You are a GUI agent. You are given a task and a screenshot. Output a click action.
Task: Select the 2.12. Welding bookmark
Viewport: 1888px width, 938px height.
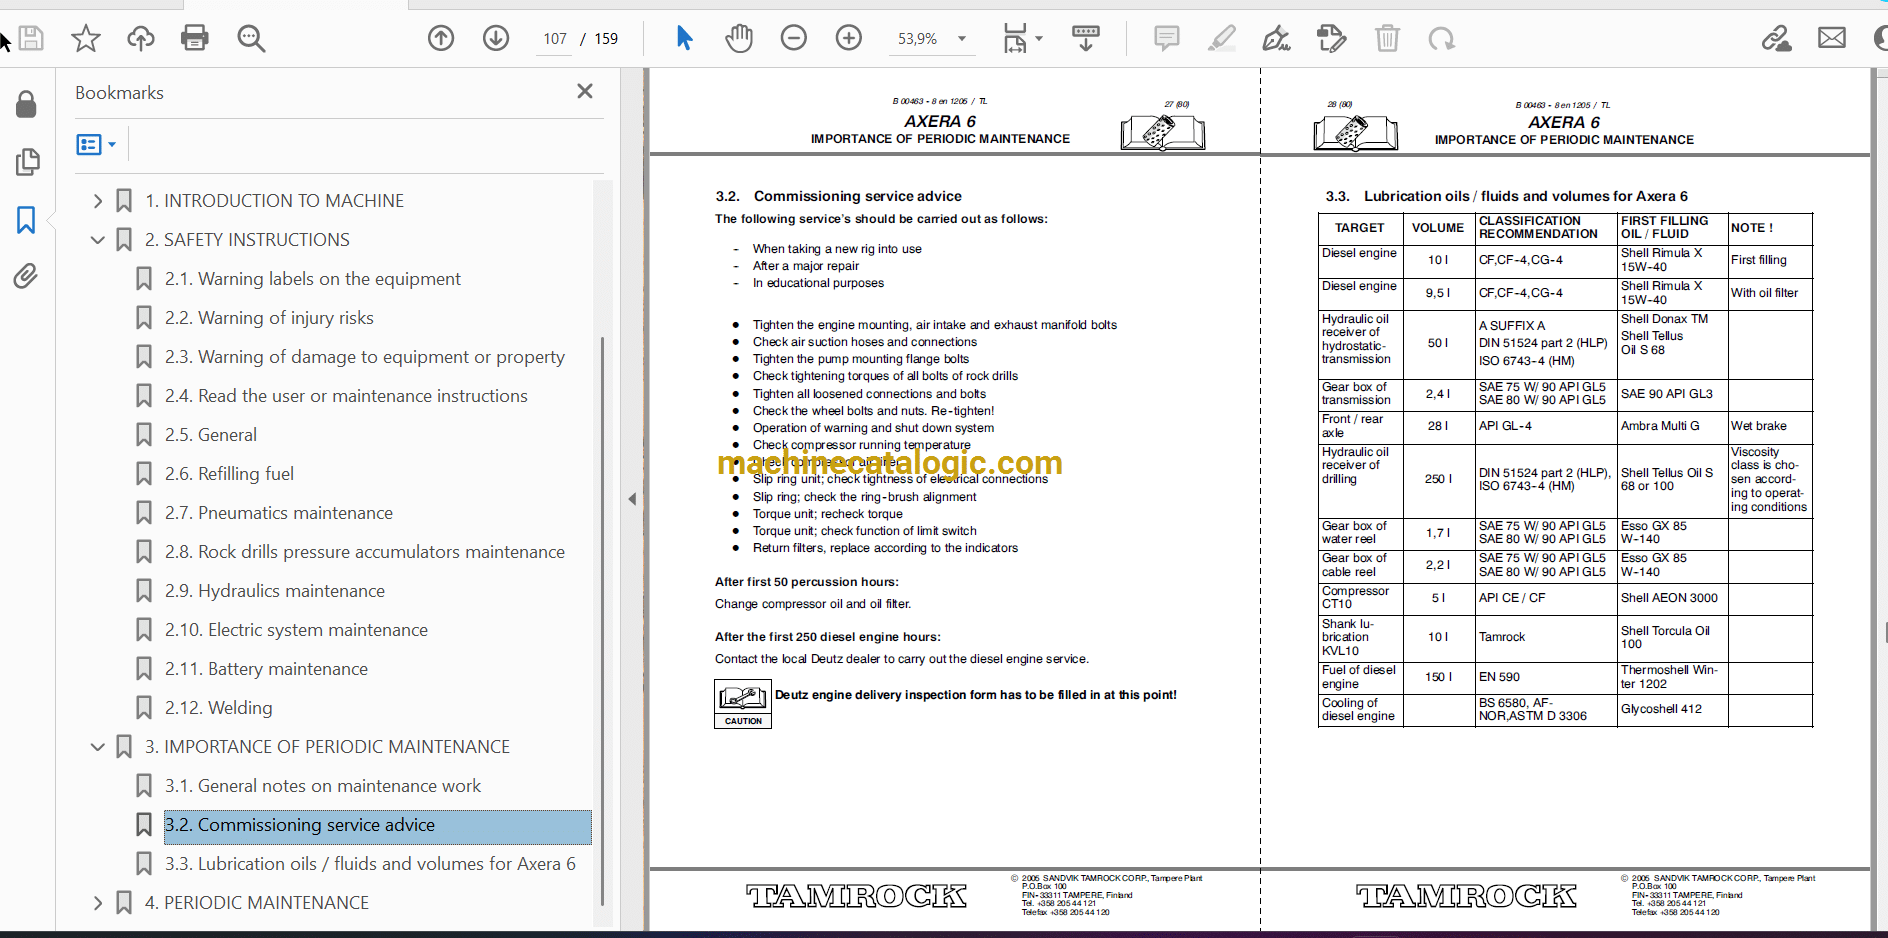pos(218,708)
